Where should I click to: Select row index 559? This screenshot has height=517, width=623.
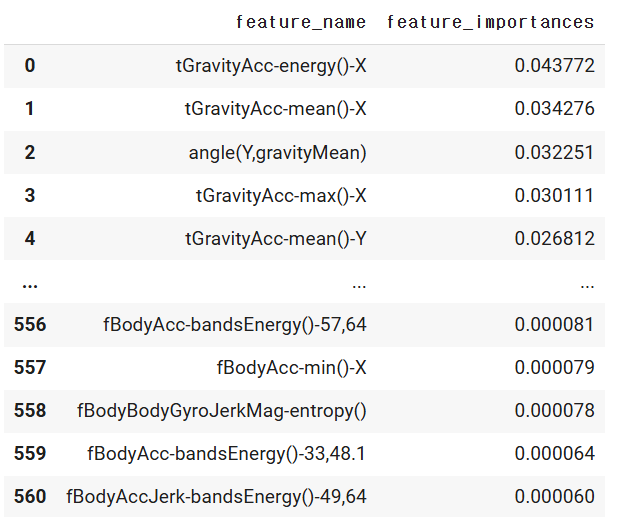[x=30, y=453]
